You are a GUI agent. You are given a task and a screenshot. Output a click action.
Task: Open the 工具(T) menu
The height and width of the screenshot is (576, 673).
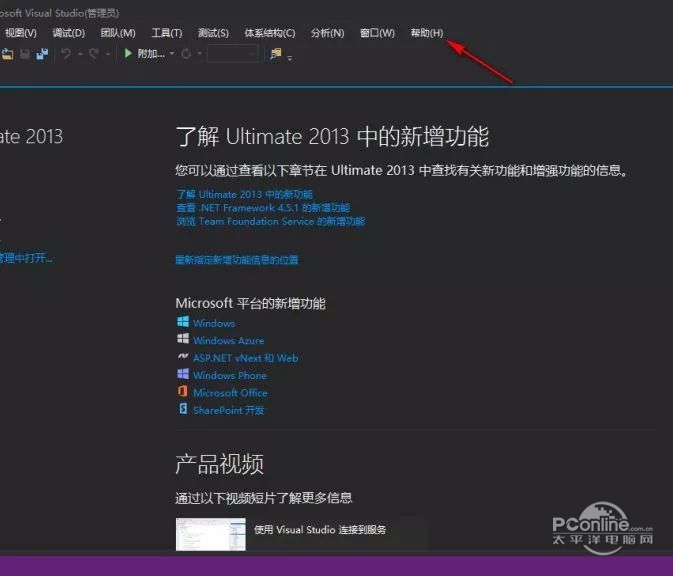[x=167, y=33]
